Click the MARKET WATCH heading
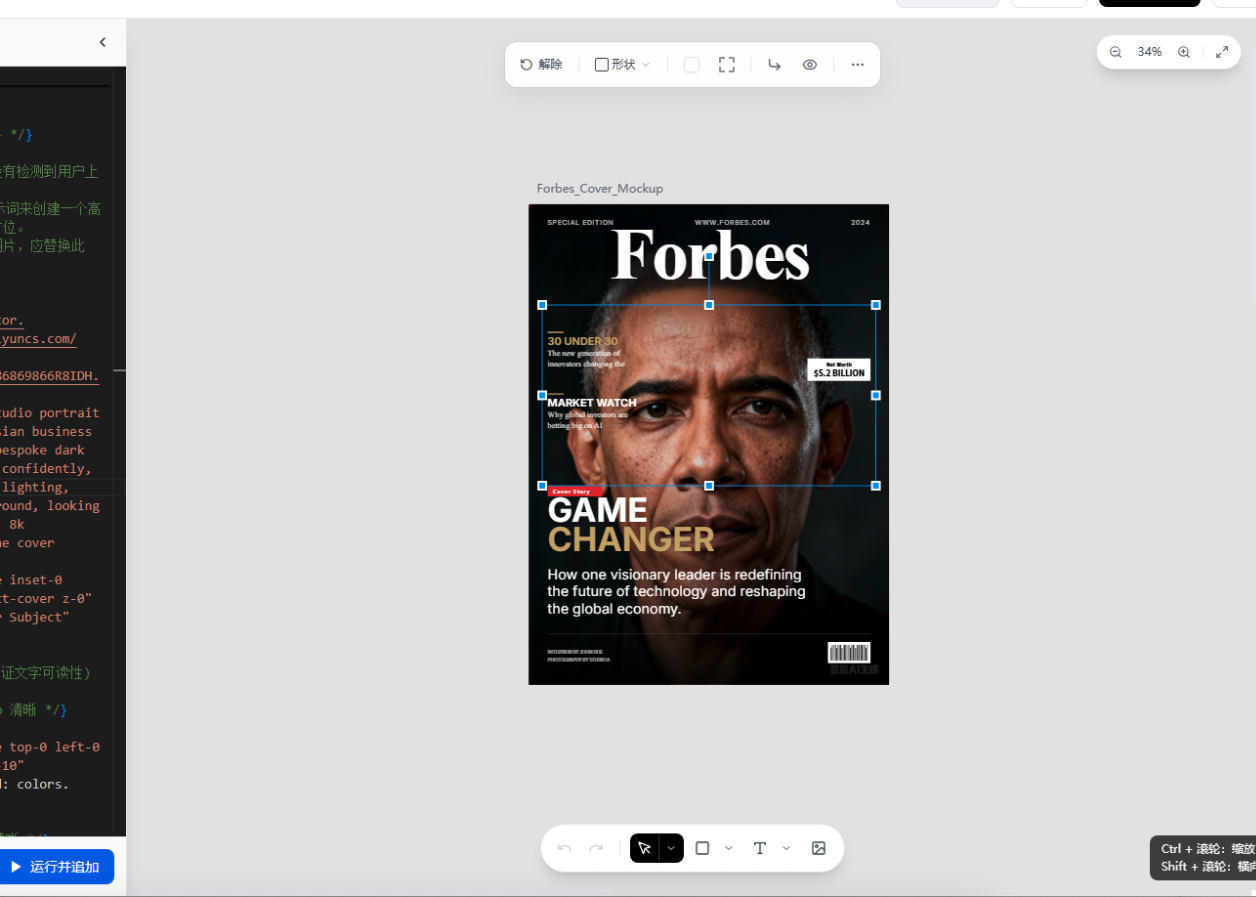This screenshot has width=1256, height=897. click(x=592, y=403)
